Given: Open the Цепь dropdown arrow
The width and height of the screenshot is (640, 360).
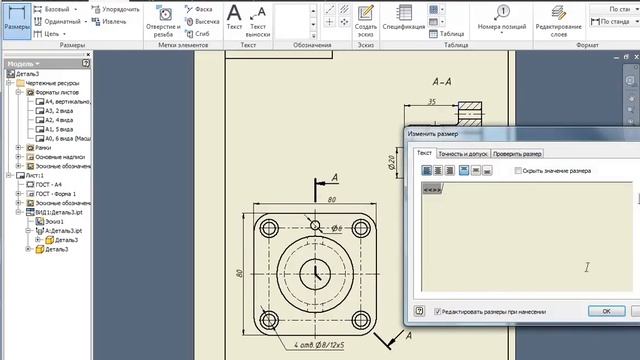Looking at the screenshot, I should point(64,34).
